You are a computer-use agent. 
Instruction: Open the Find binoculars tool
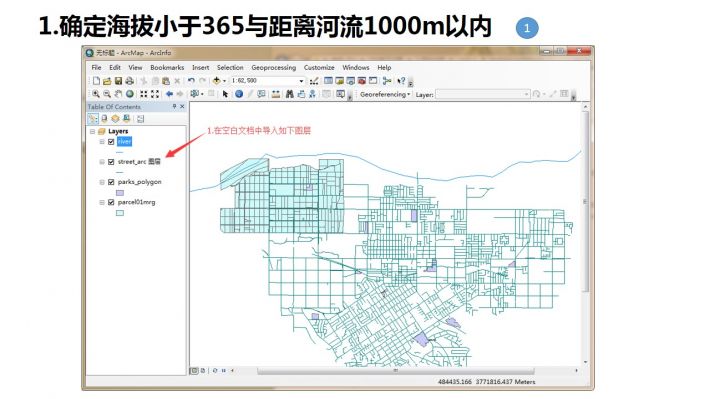tap(289, 94)
